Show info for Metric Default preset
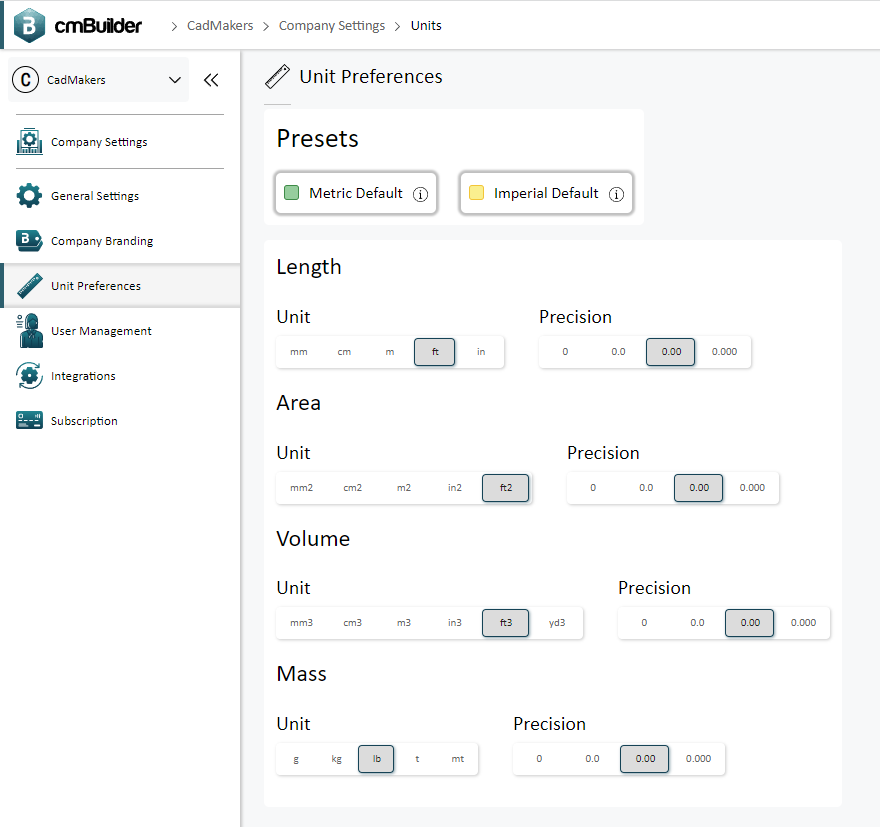Screen dimensions: 880x827 coord(420,194)
